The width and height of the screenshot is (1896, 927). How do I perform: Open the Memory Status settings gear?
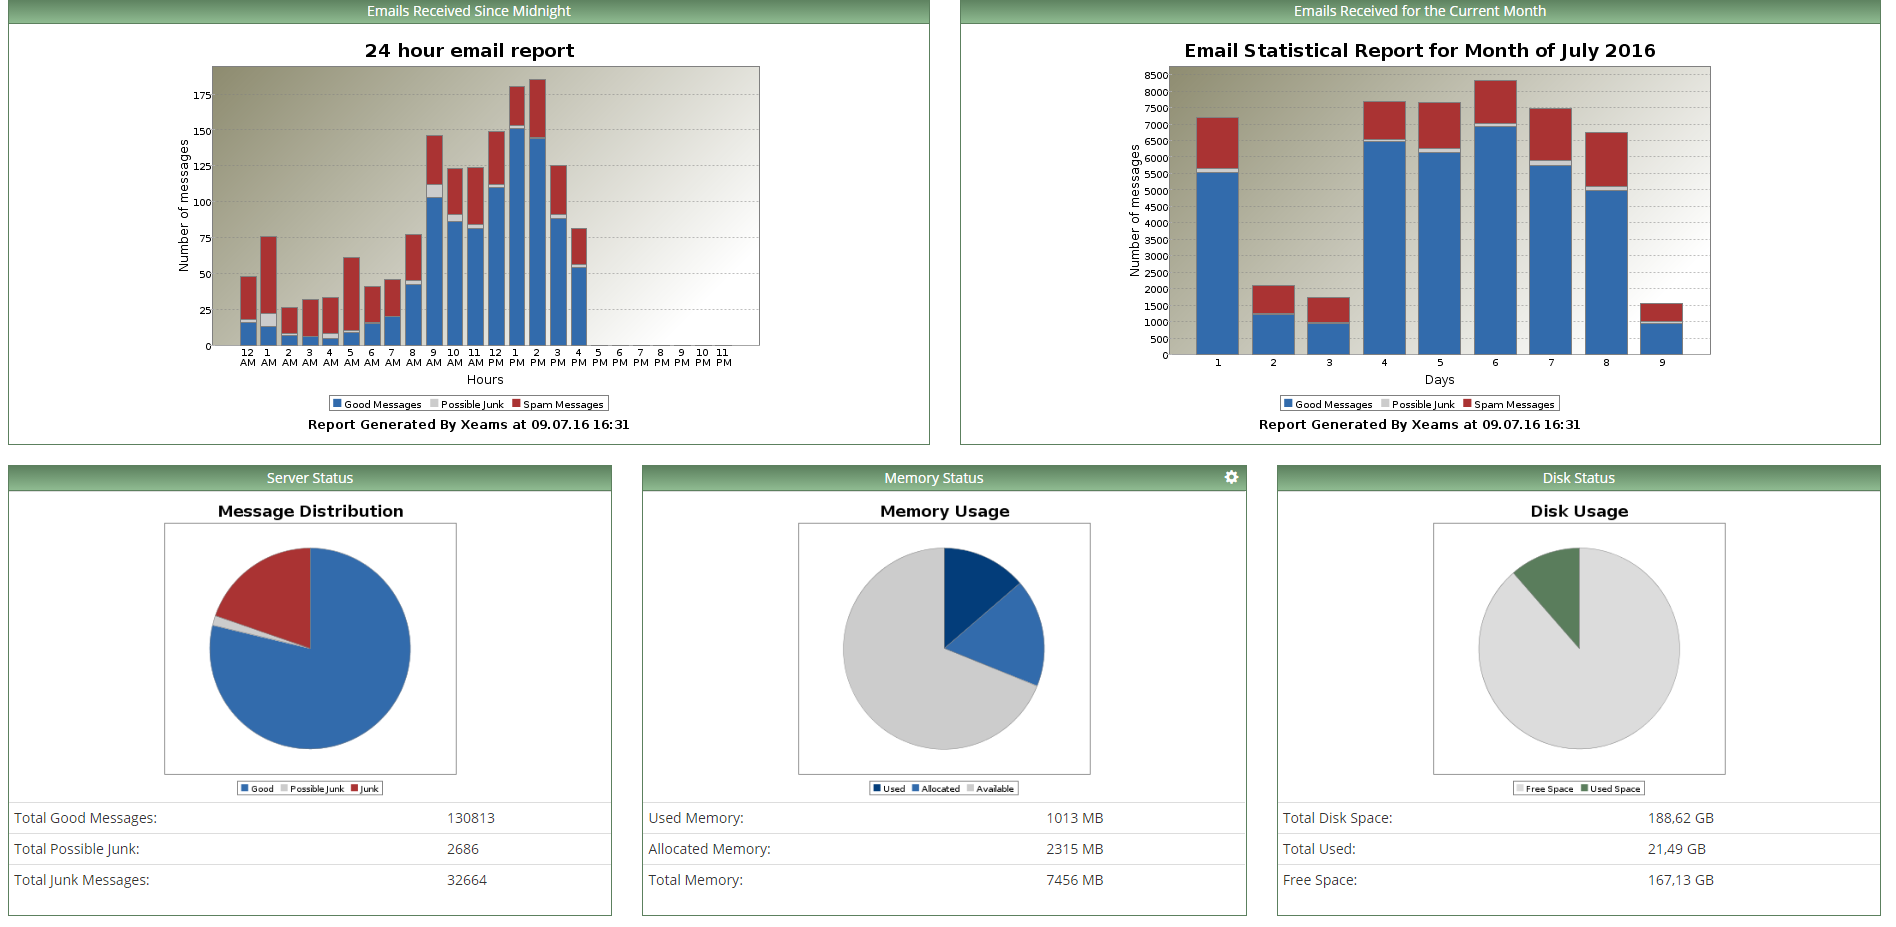pyautogui.click(x=1231, y=477)
